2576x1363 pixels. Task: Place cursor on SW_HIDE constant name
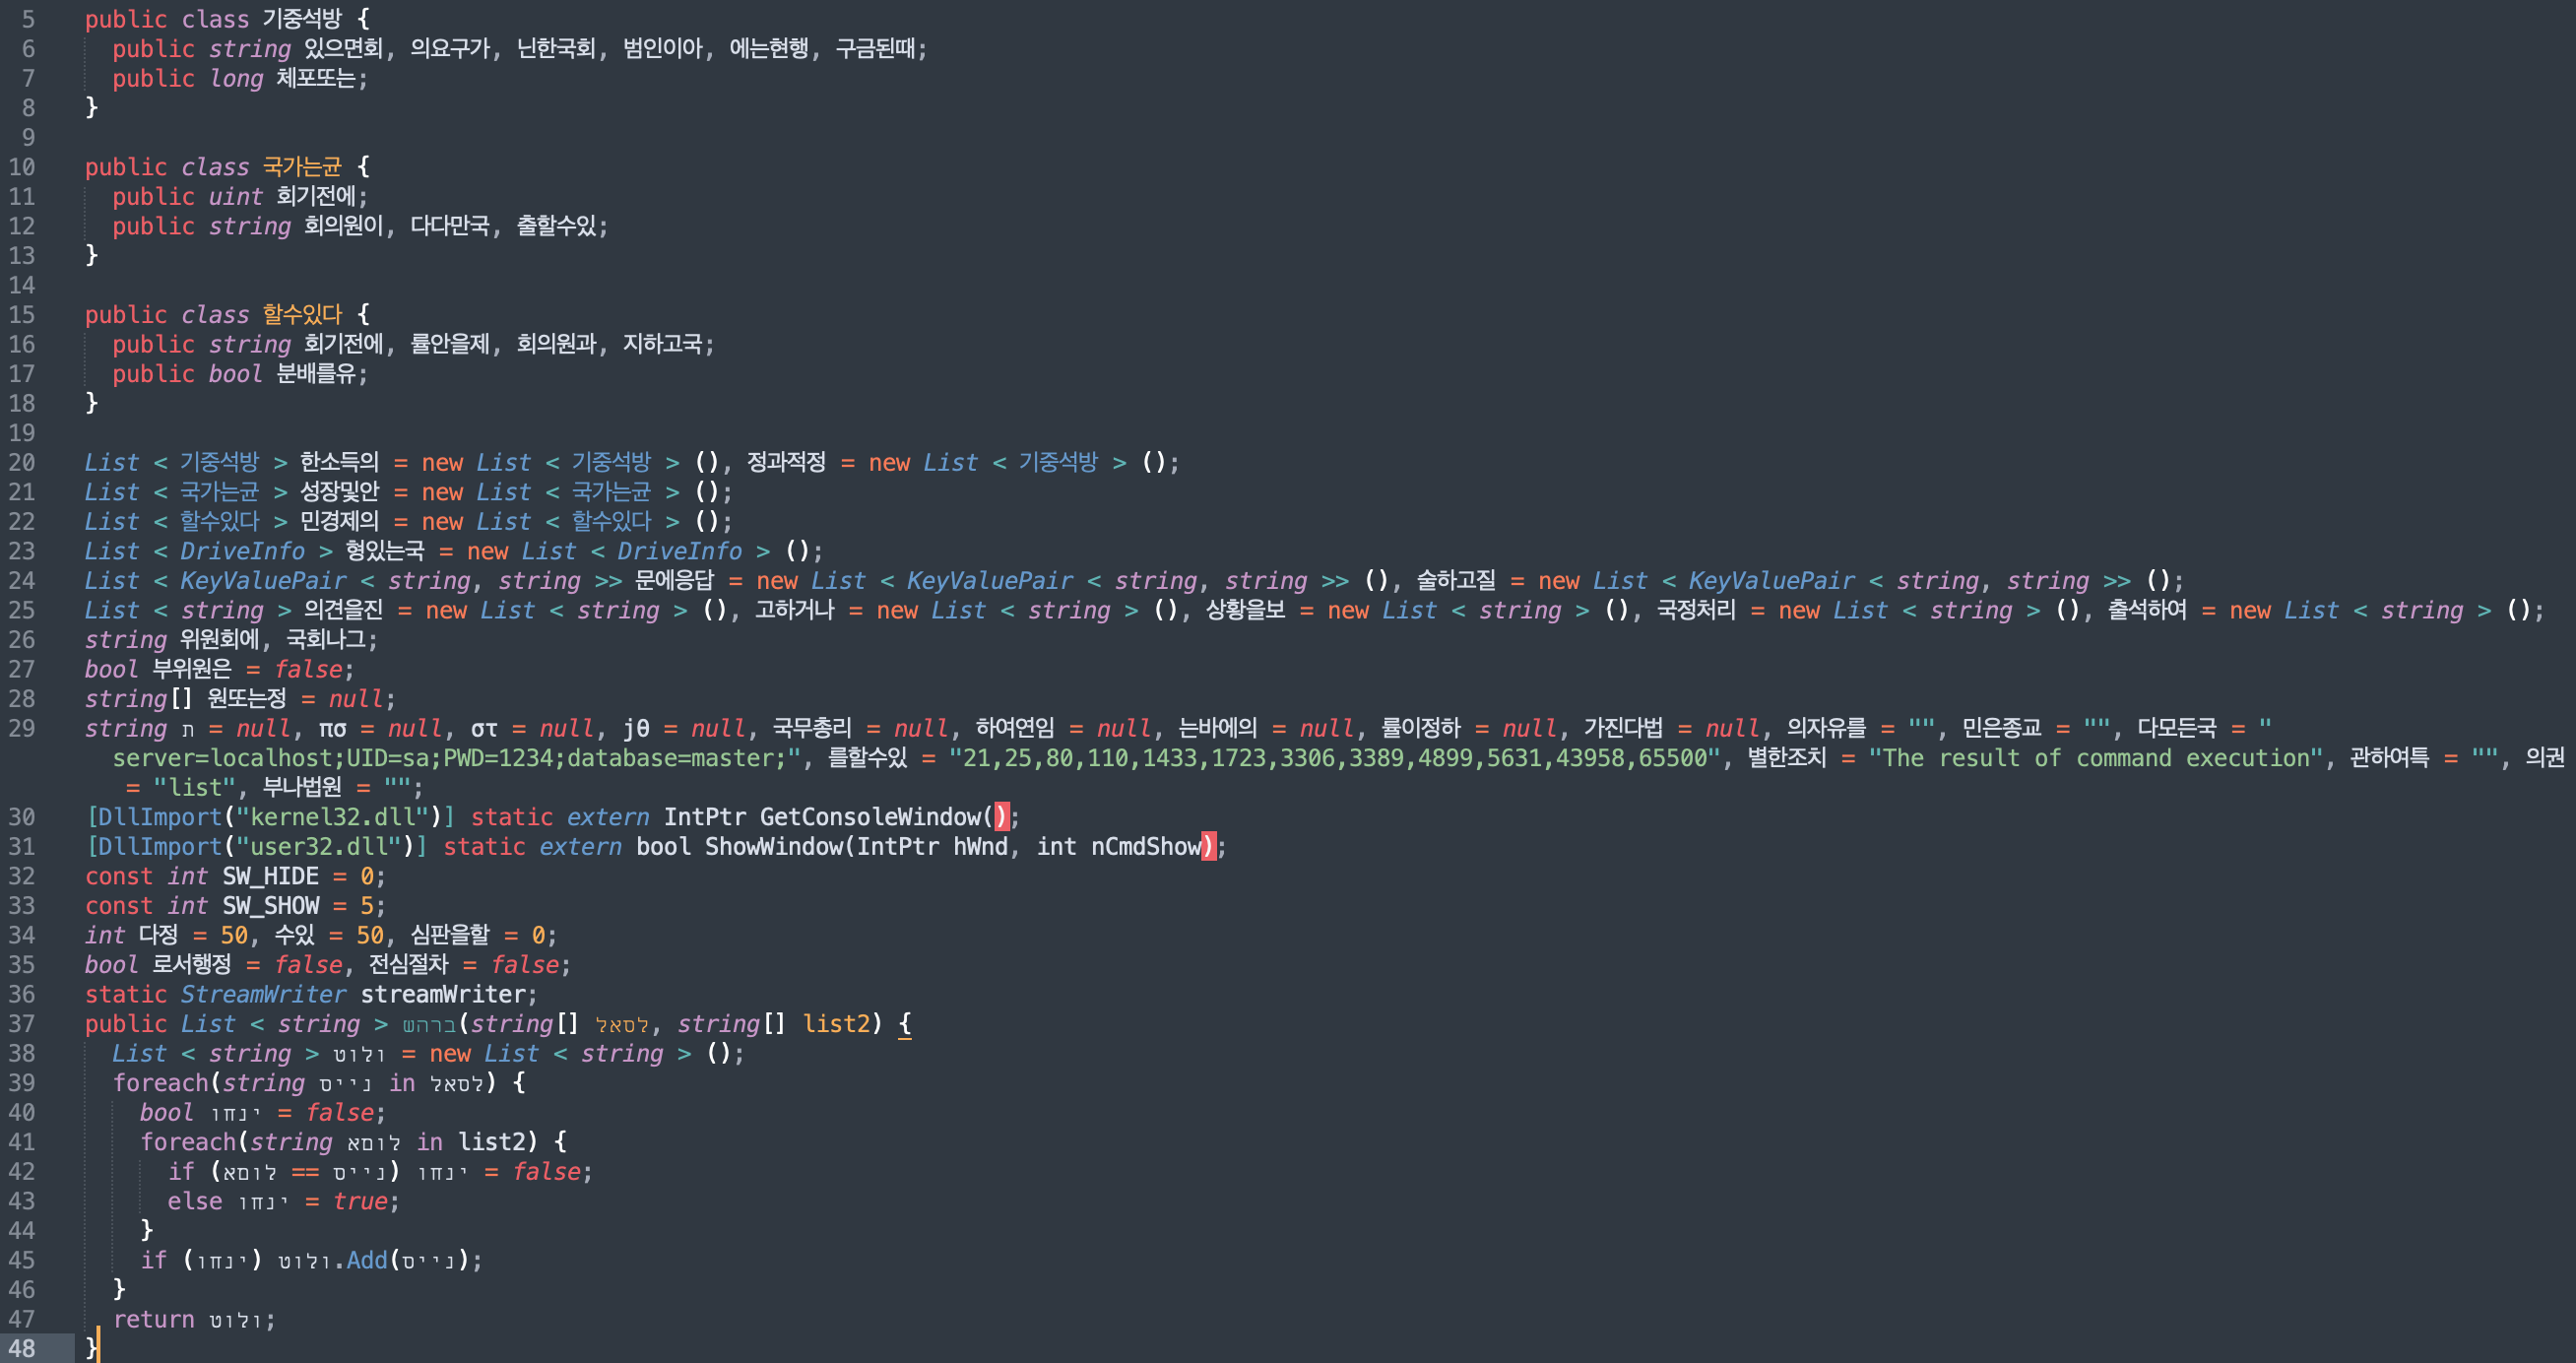coord(270,876)
